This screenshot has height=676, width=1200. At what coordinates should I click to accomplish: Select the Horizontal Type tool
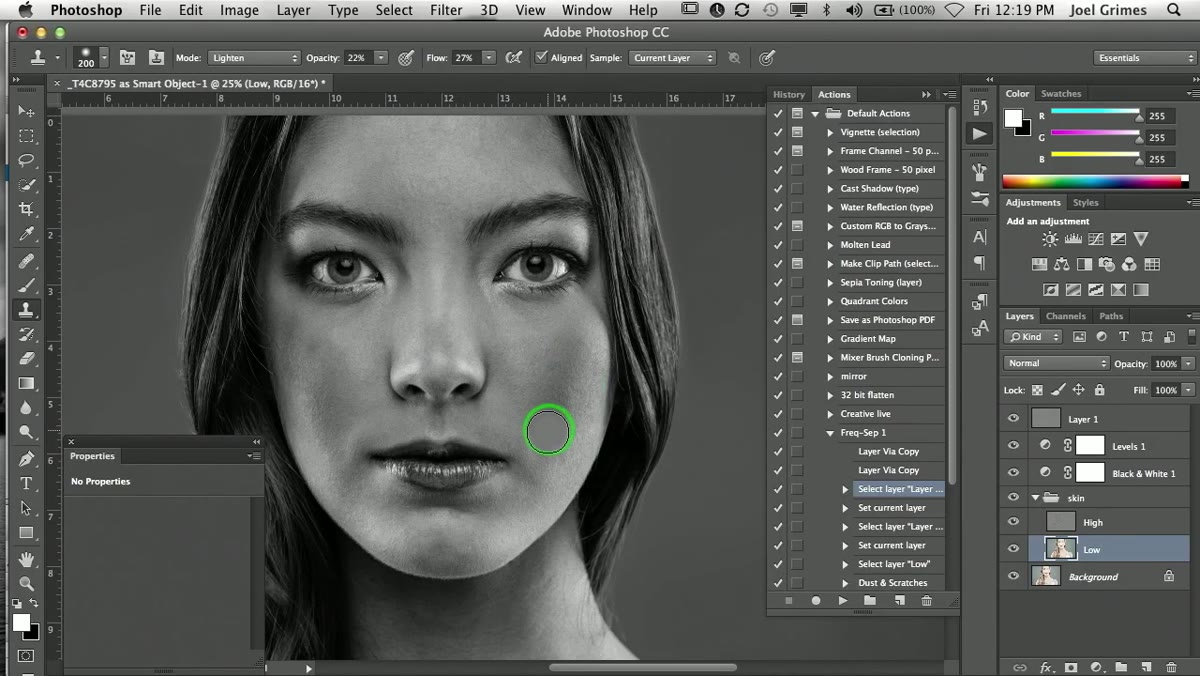pyautogui.click(x=27, y=483)
